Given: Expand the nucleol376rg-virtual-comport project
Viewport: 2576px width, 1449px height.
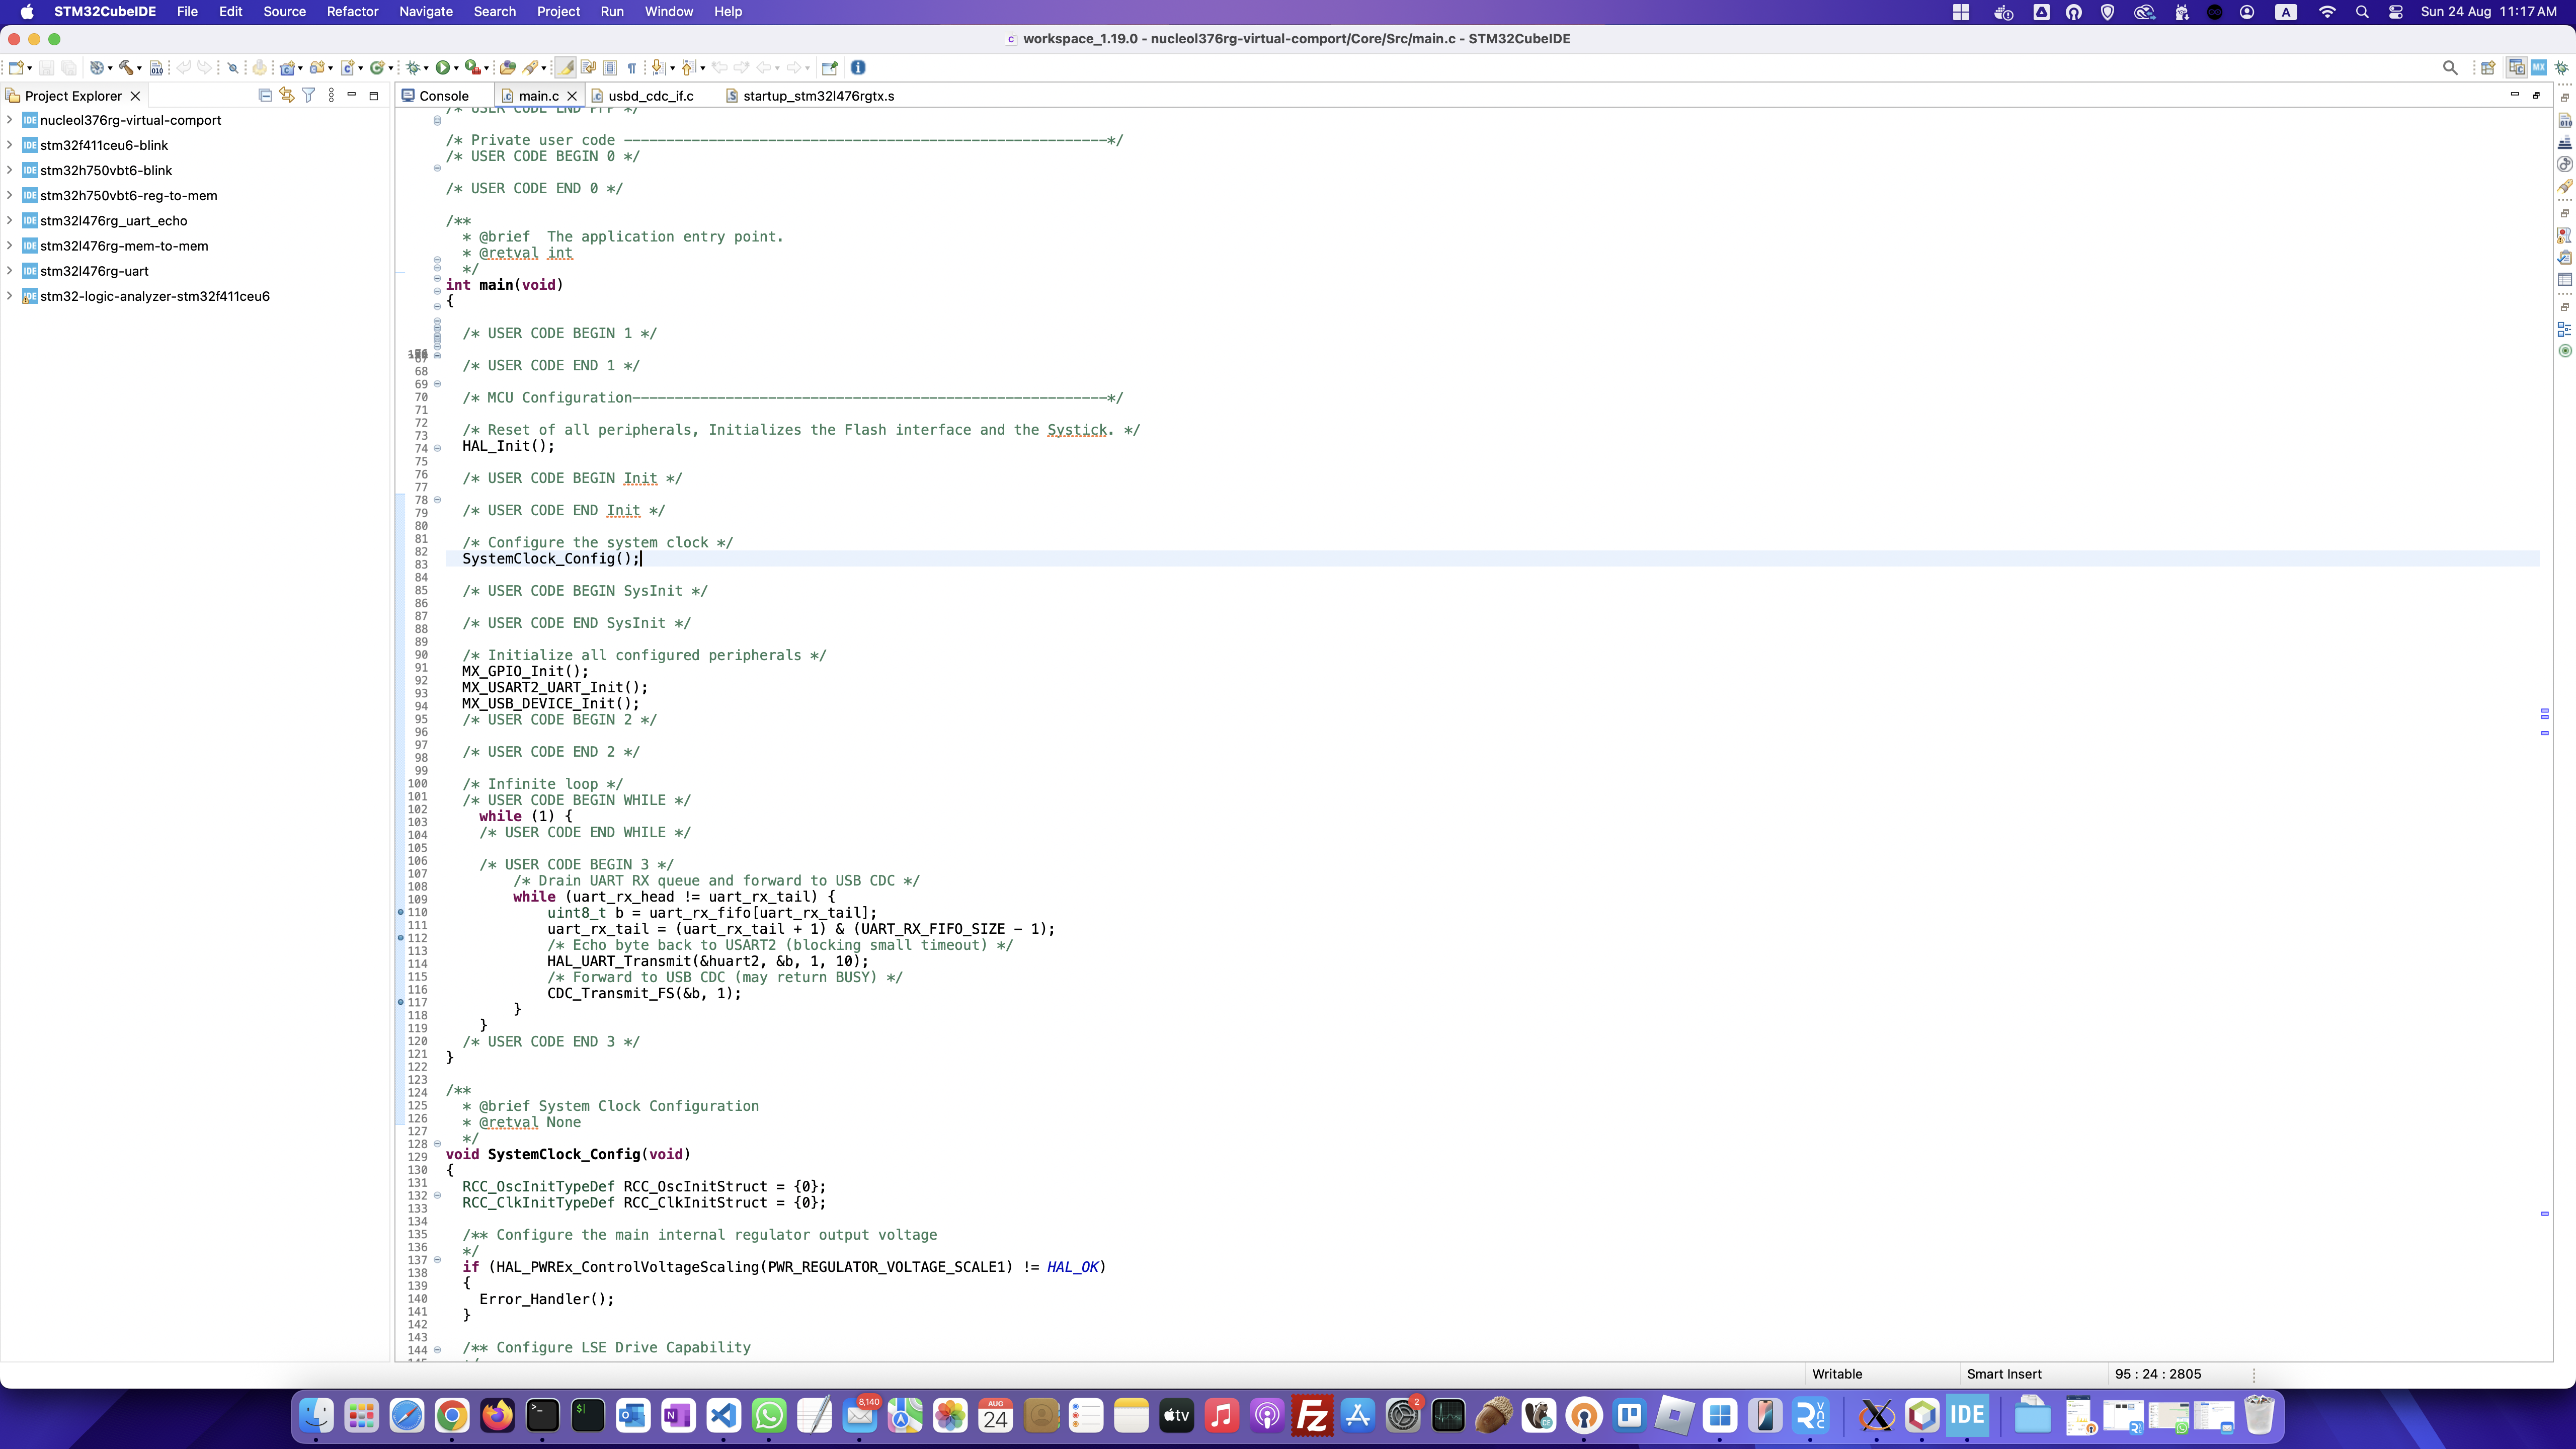Looking at the screenshot, I should point(9,120).
